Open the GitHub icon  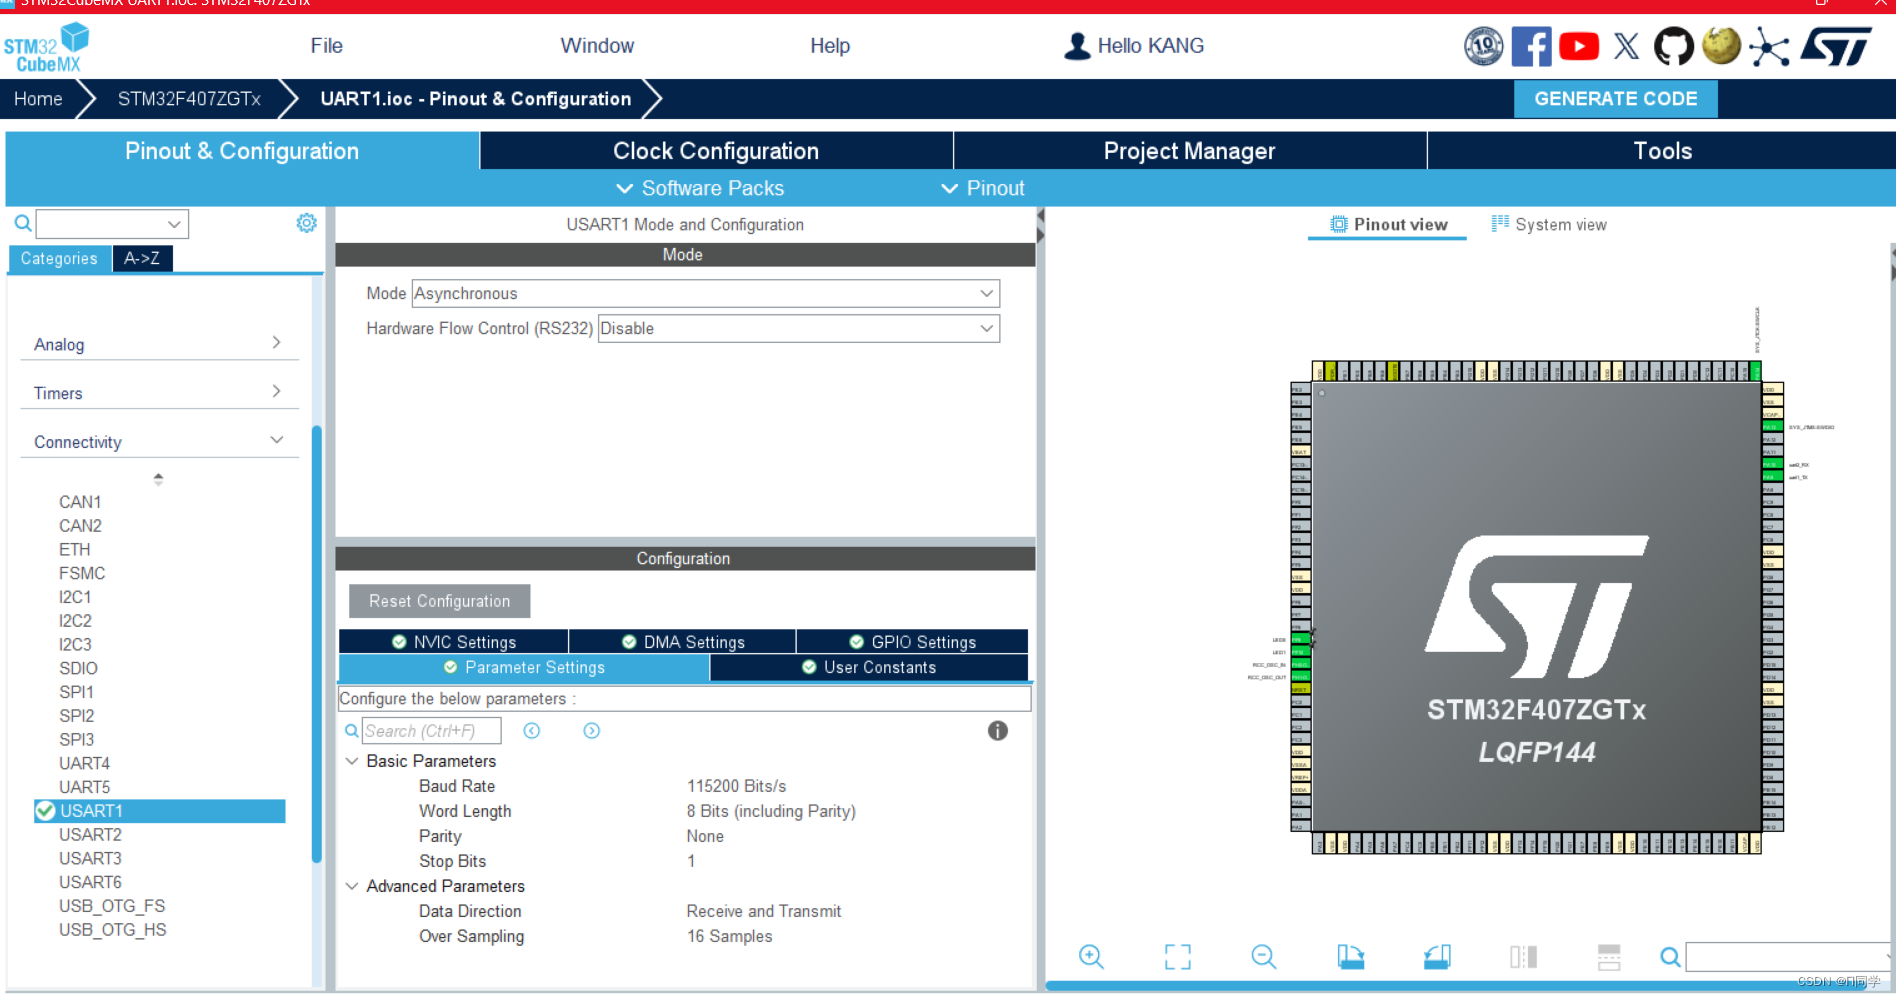coord(1673,46)
